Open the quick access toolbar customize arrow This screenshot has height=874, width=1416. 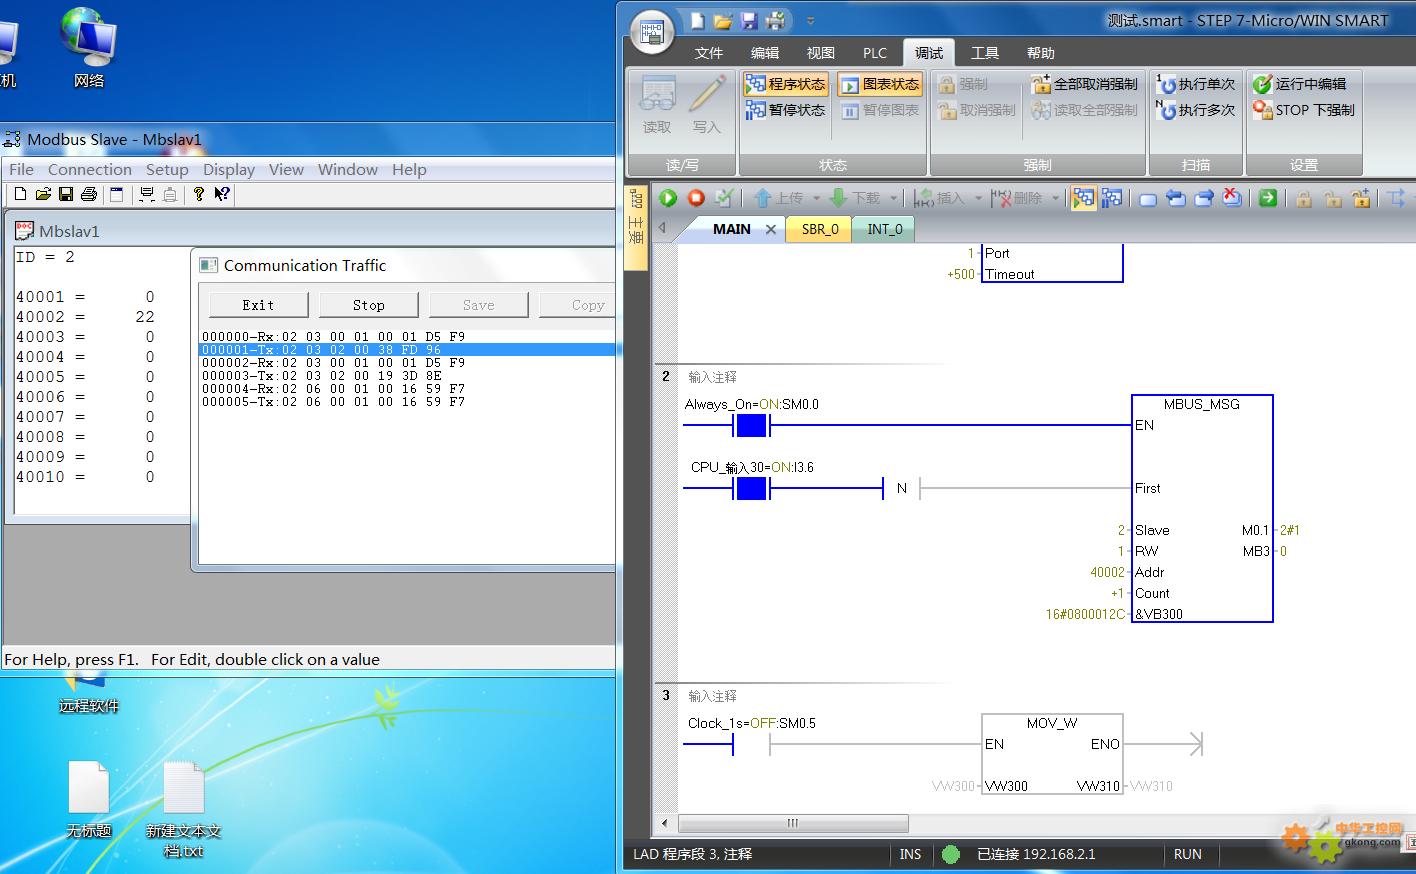click(x=810, y=20)
